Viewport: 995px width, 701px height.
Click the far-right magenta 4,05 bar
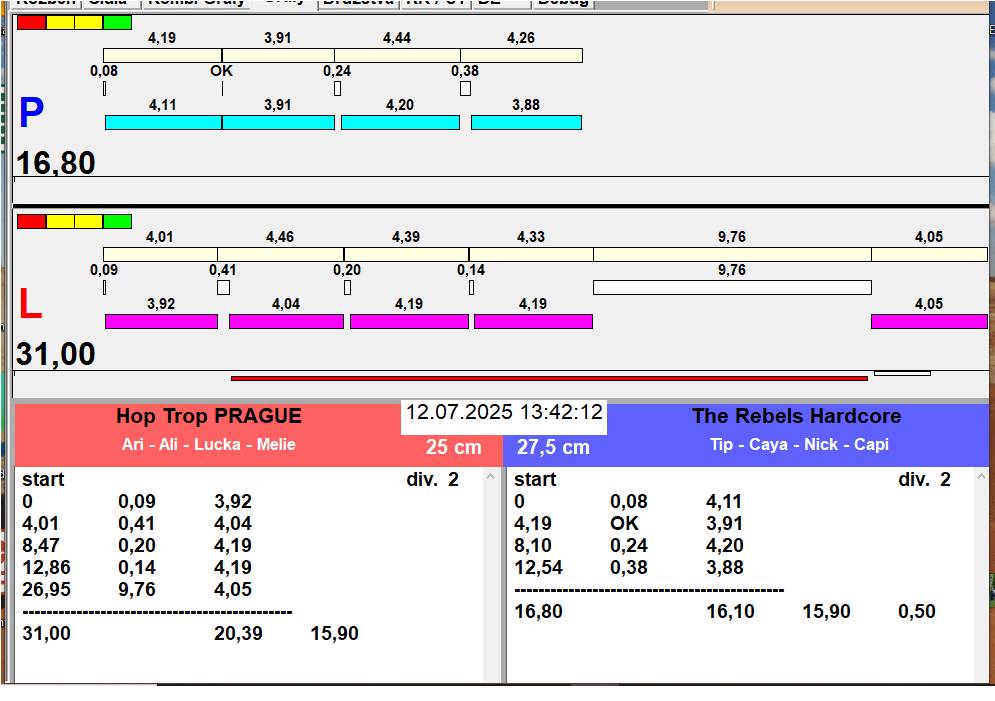tap(928, 321)
